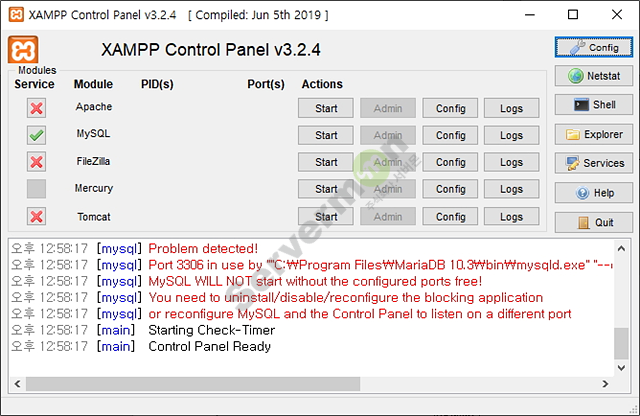The image size is (640, 416).
Task: Open the MySQL Admin button
Action: coord(388,135)
